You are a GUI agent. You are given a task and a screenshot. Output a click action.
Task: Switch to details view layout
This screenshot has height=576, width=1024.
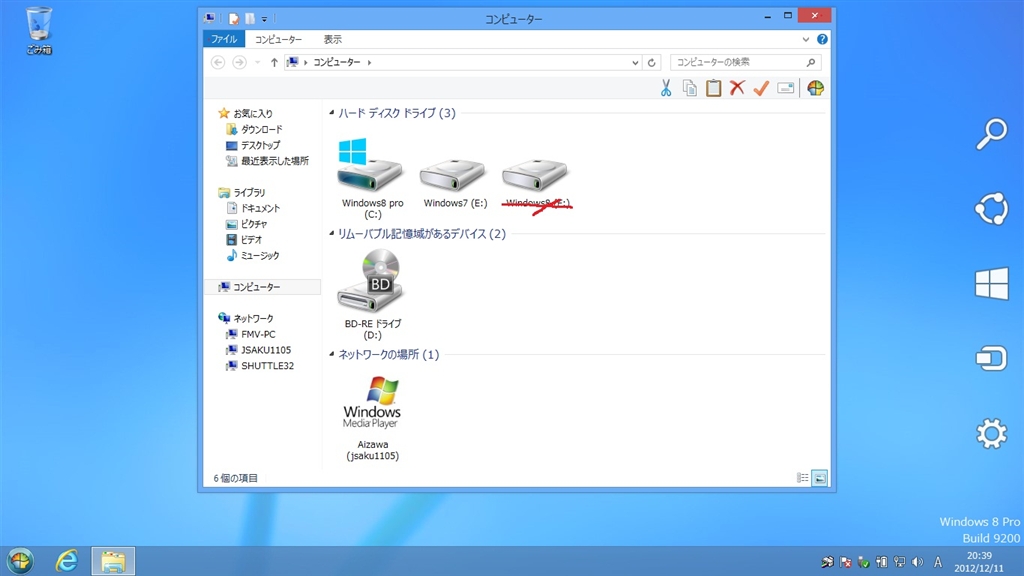(803, 478)
